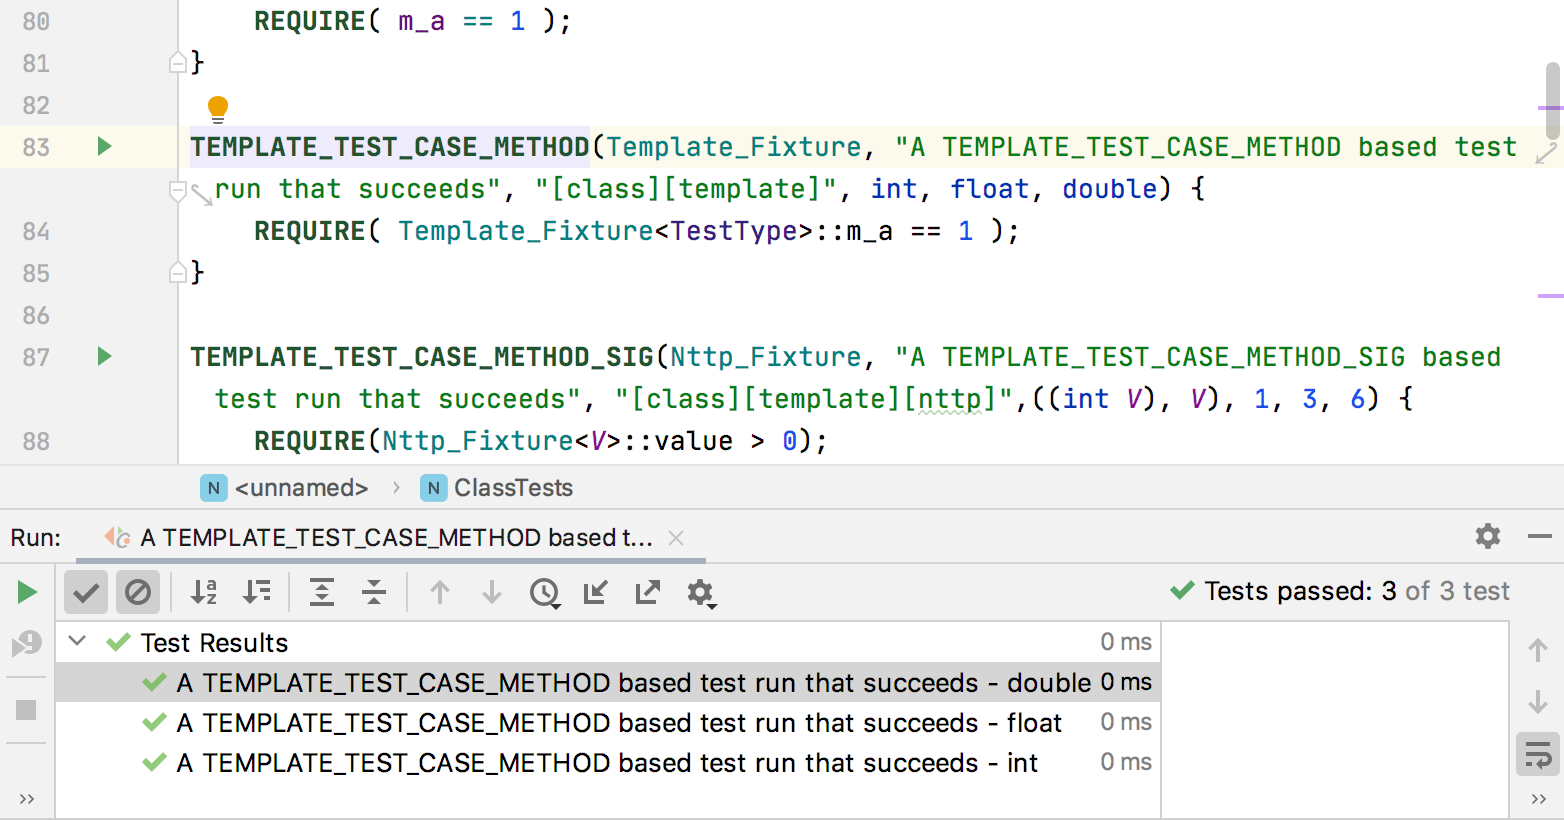This screenshot has width=1564, height=820.
Task: Open the test history clock icon
Action: pyautogui.click(x=544, y=592)
